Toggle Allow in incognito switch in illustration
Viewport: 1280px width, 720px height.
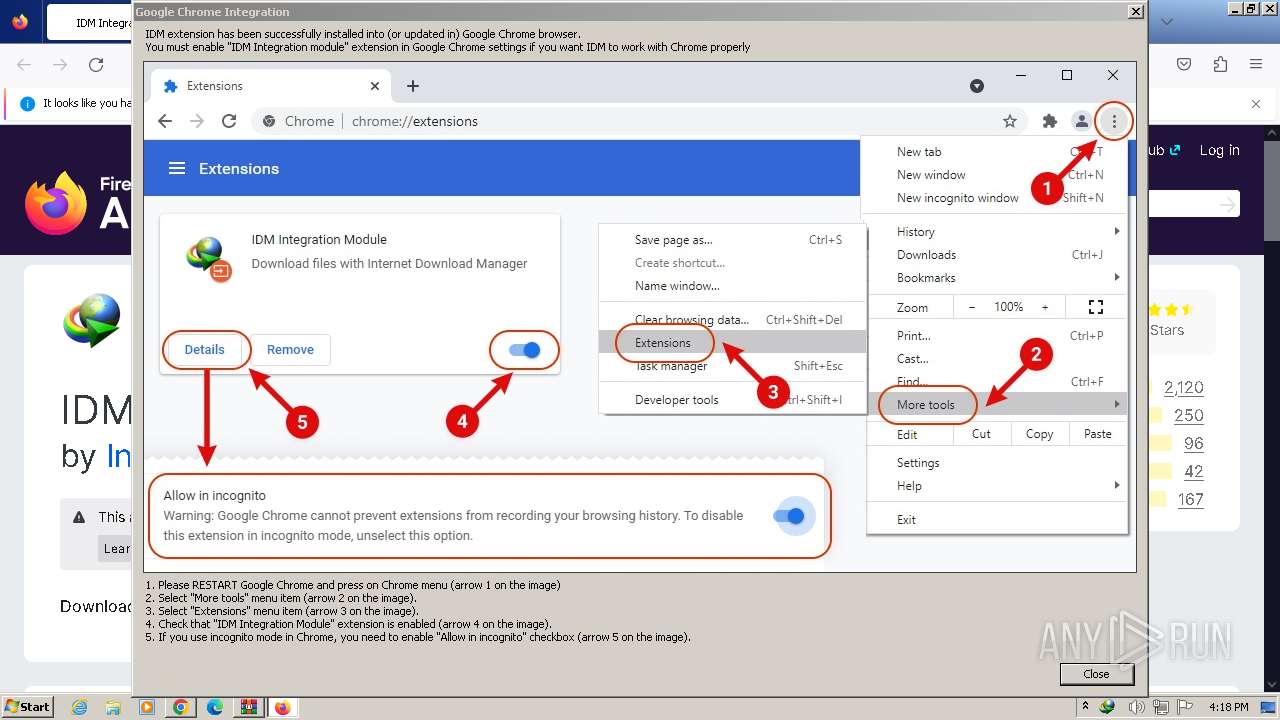[x=789, y=516]
